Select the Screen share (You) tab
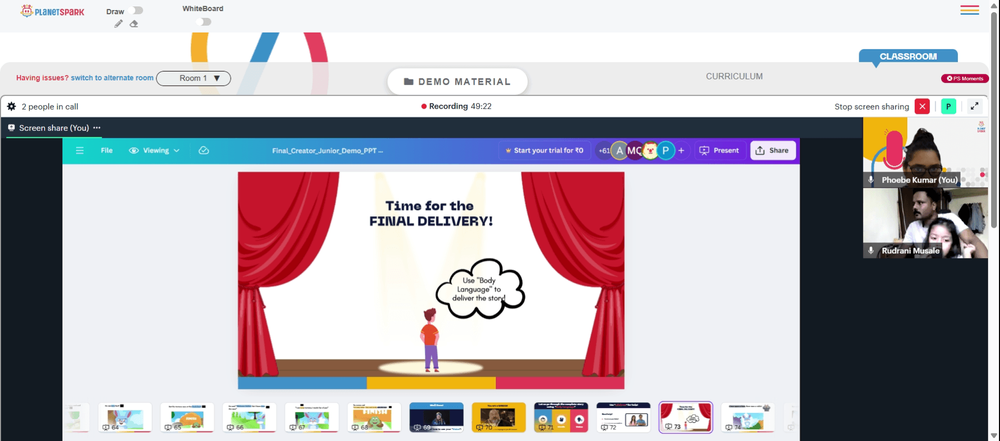The height and width of the screenshot is (441, 1000). 54,128
